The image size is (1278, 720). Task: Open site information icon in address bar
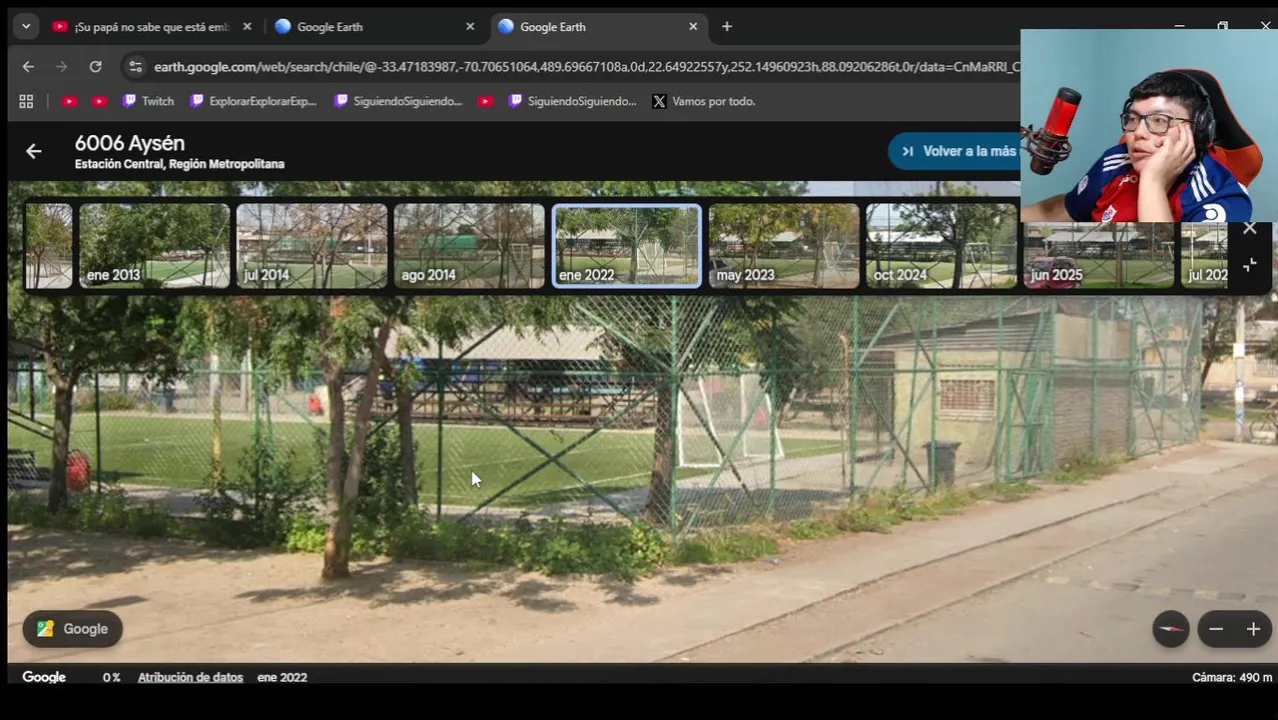point(135,67)
